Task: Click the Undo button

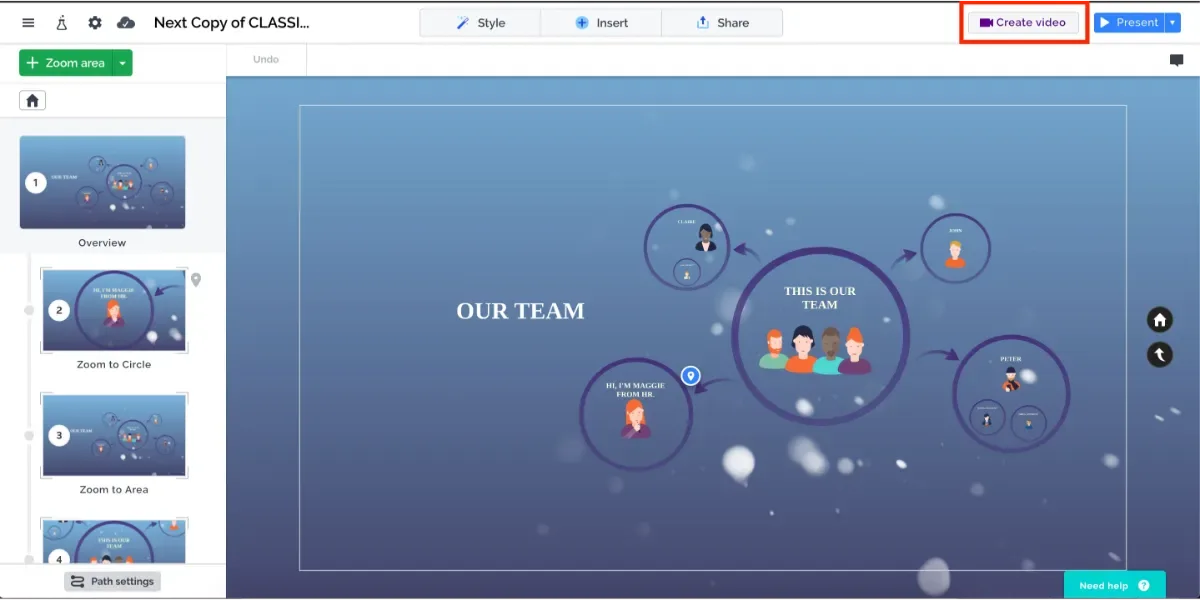Action: pos(265,59)
